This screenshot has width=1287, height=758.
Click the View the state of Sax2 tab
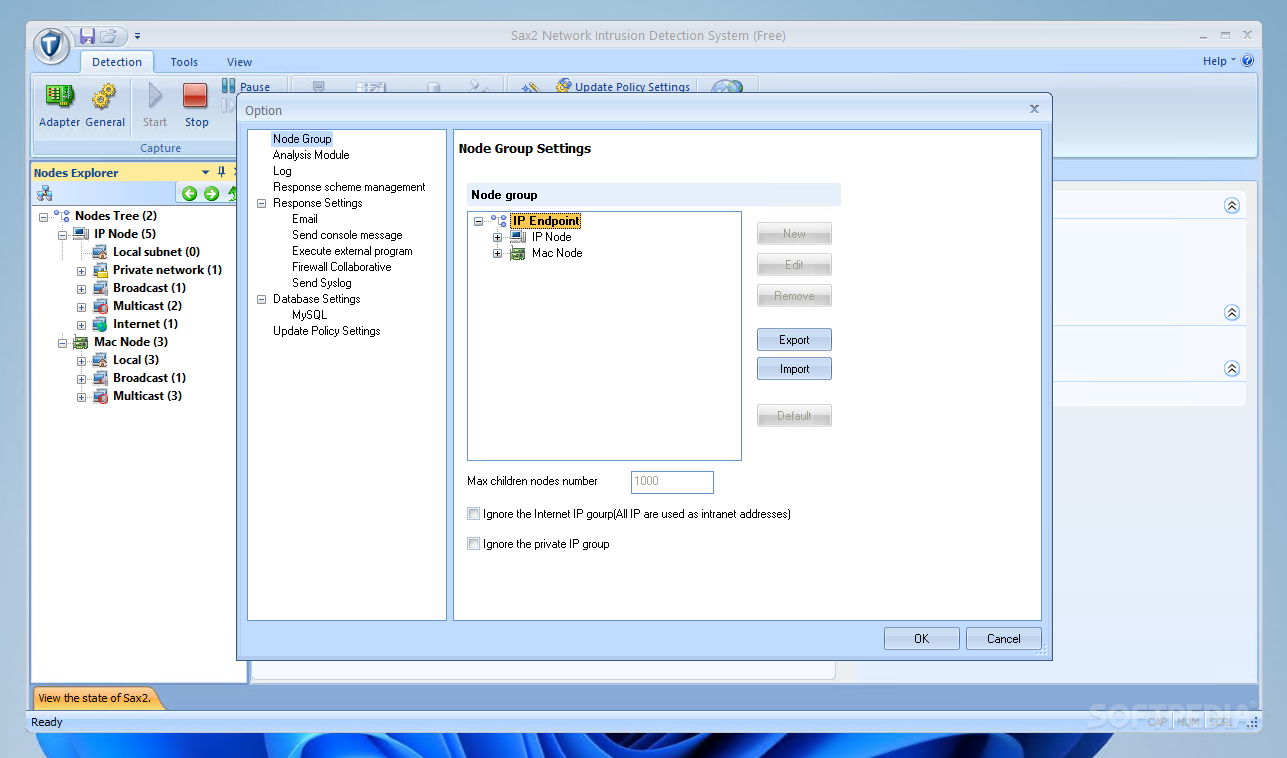[95, 698]
